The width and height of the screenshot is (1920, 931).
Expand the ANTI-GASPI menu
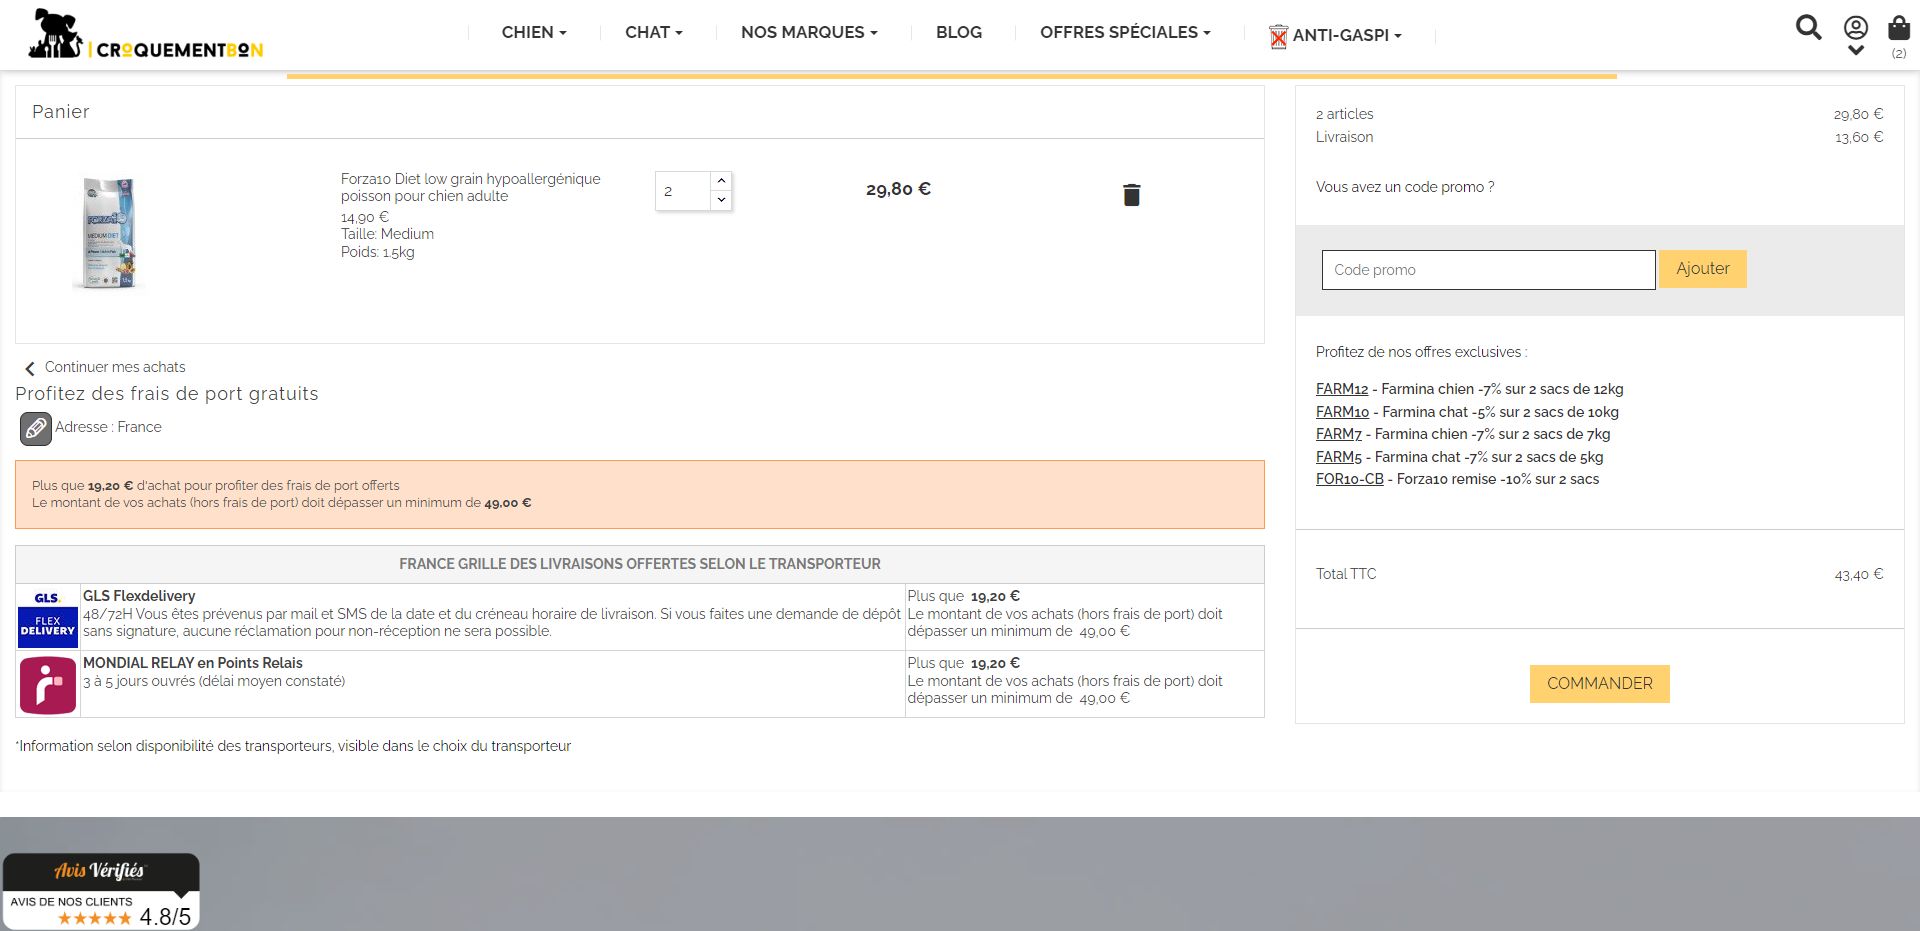click(1347, 35)
